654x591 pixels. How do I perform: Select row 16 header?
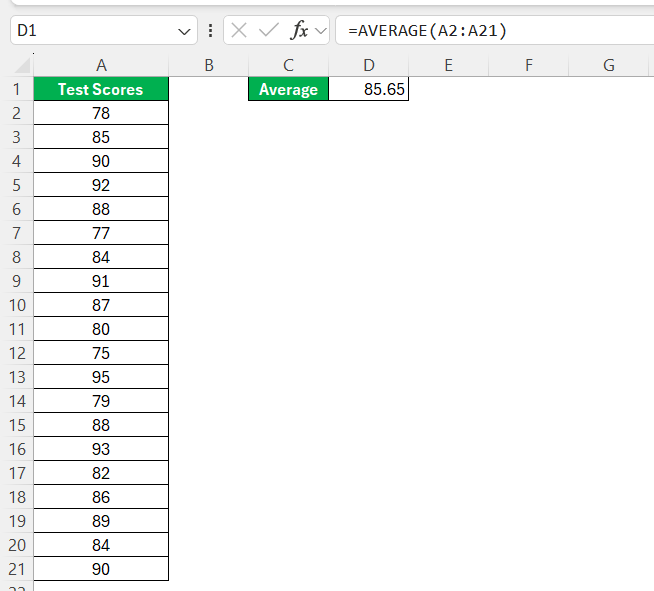[x=17, y=449]
